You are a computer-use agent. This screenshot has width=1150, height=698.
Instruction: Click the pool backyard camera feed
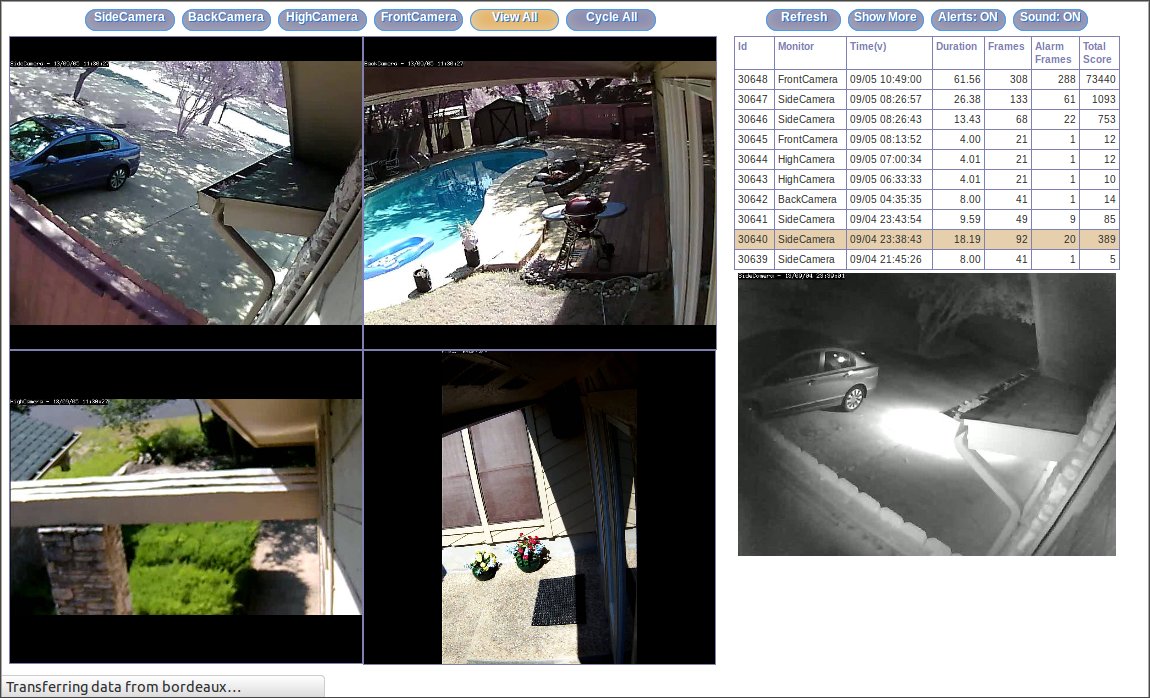540,193
